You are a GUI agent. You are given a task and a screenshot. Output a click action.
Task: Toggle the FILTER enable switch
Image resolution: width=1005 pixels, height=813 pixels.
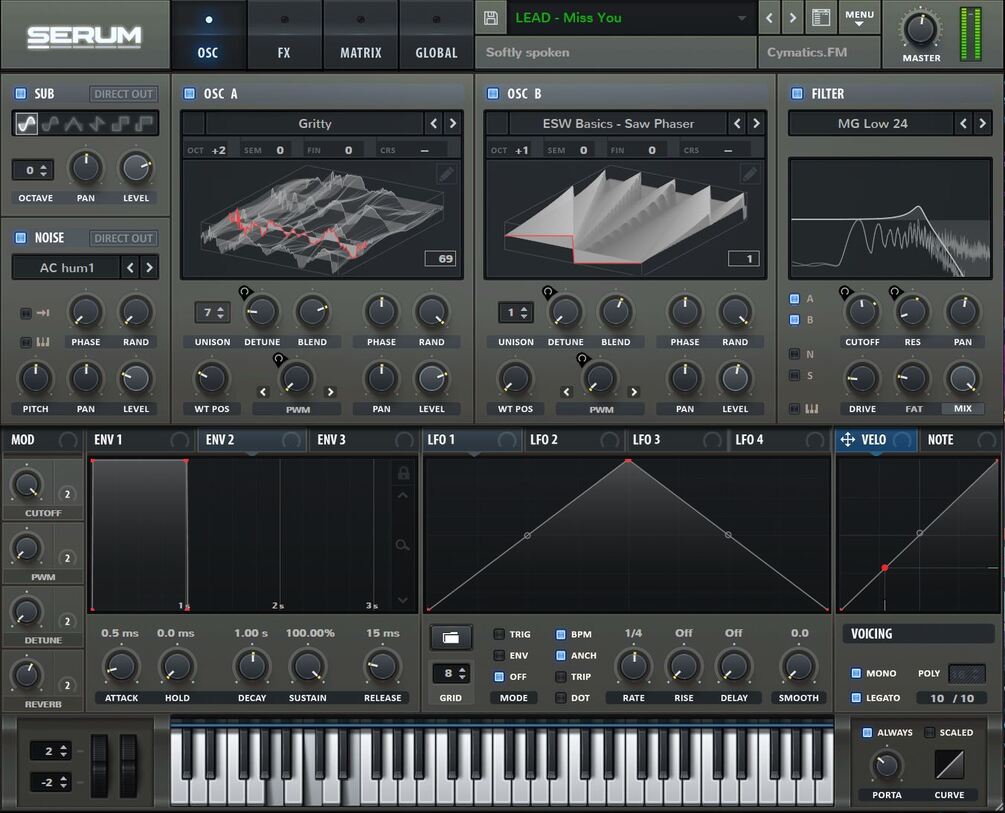point(797,94)
